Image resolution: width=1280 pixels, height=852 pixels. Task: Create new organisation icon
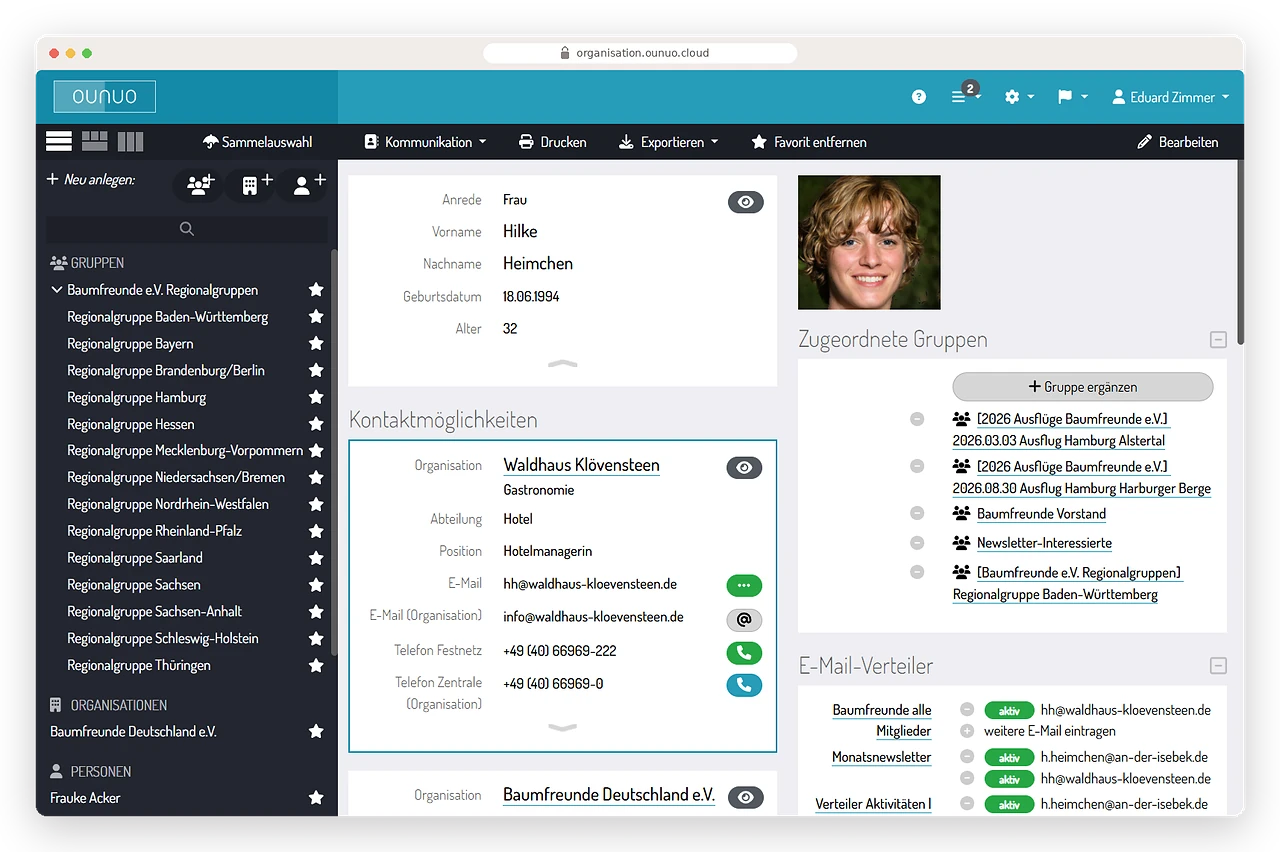click(x=250, y=185)
